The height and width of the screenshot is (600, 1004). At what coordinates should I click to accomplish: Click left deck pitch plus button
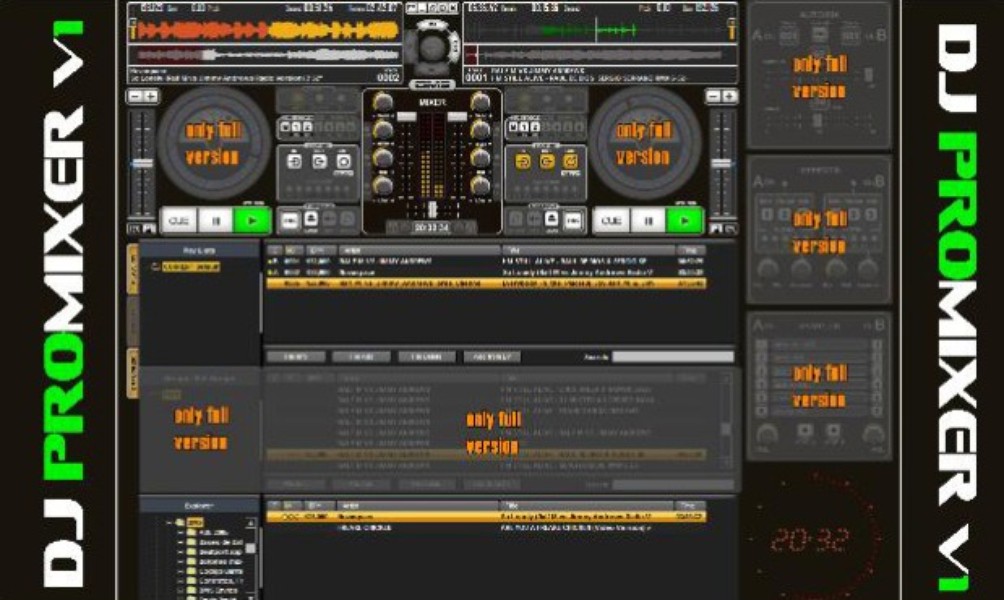coord(150,97)
